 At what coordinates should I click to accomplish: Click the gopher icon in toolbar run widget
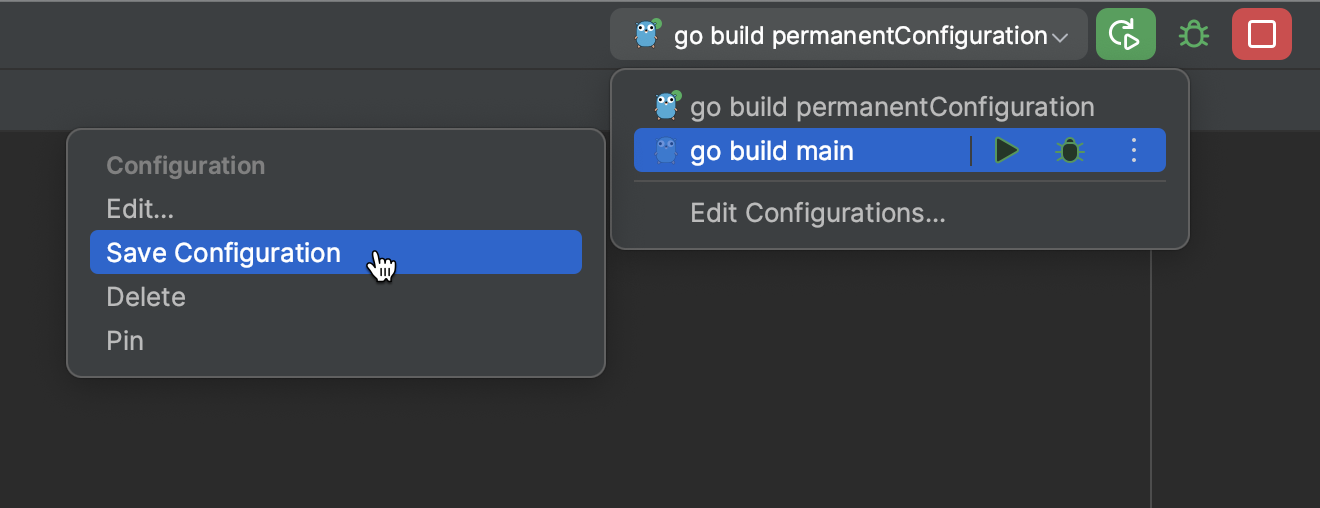pyautogui.click(x=648, y=35)
